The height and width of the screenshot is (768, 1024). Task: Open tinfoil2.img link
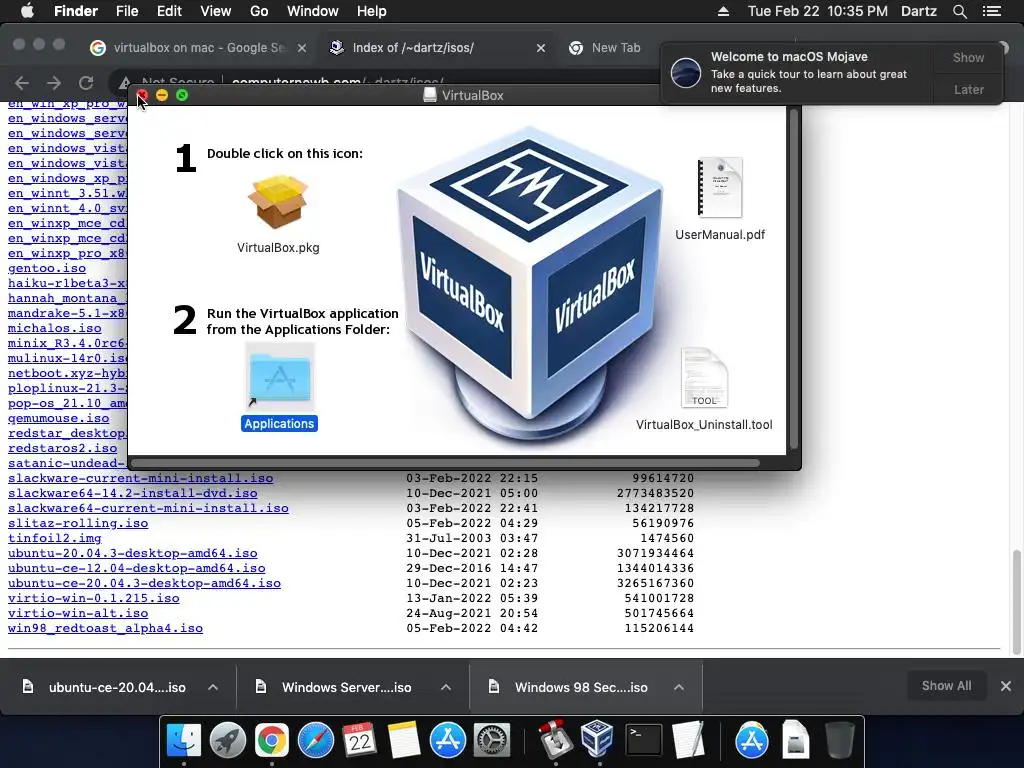(x=55, y=538)
